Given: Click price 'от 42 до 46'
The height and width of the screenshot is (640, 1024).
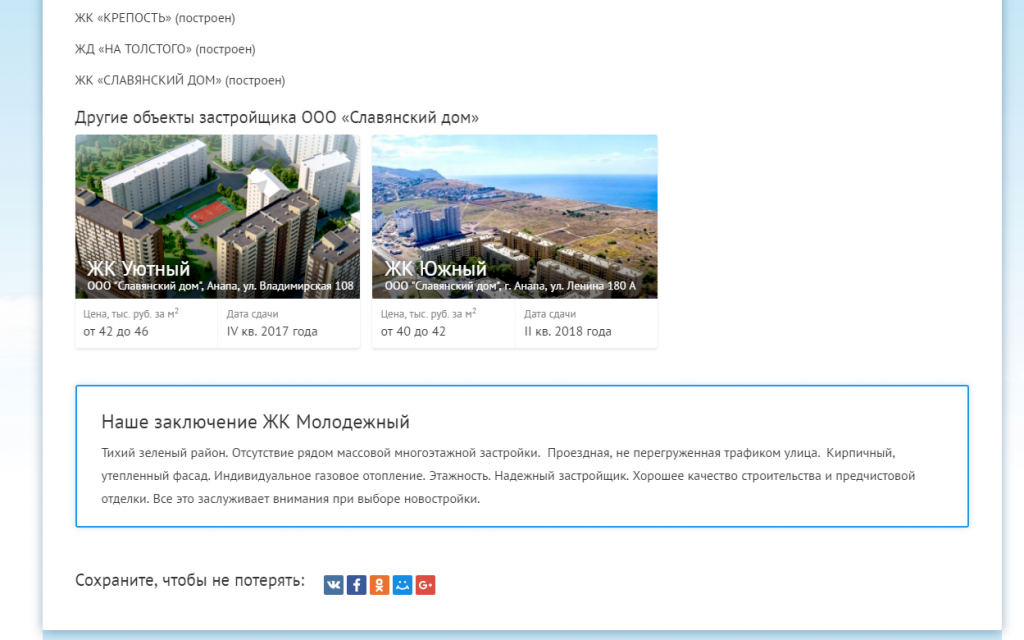Looking at the screenshot, I should click(x=116, y=331).
